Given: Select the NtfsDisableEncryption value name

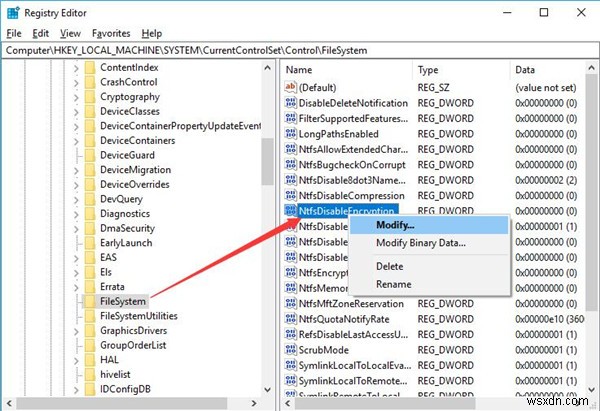Looking at the screenshot, I should 347,210.
